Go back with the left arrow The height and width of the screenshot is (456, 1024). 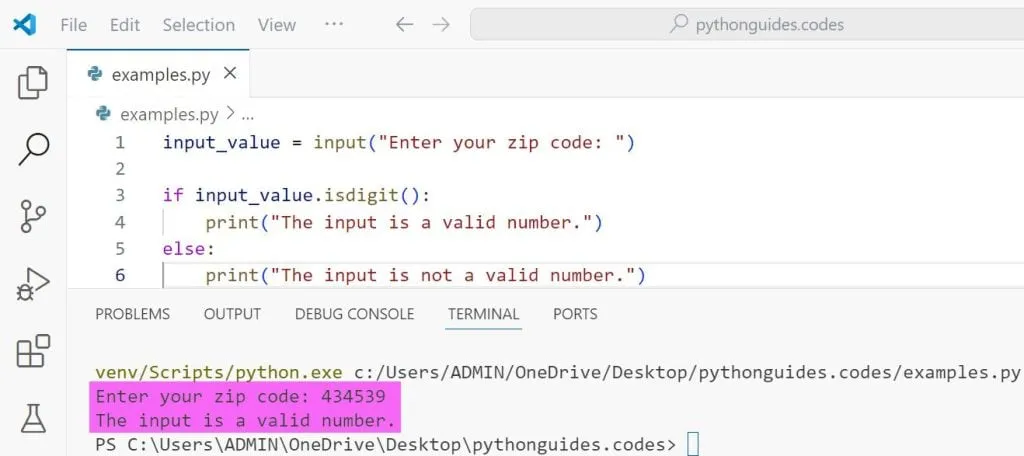(x=403, y=24)
